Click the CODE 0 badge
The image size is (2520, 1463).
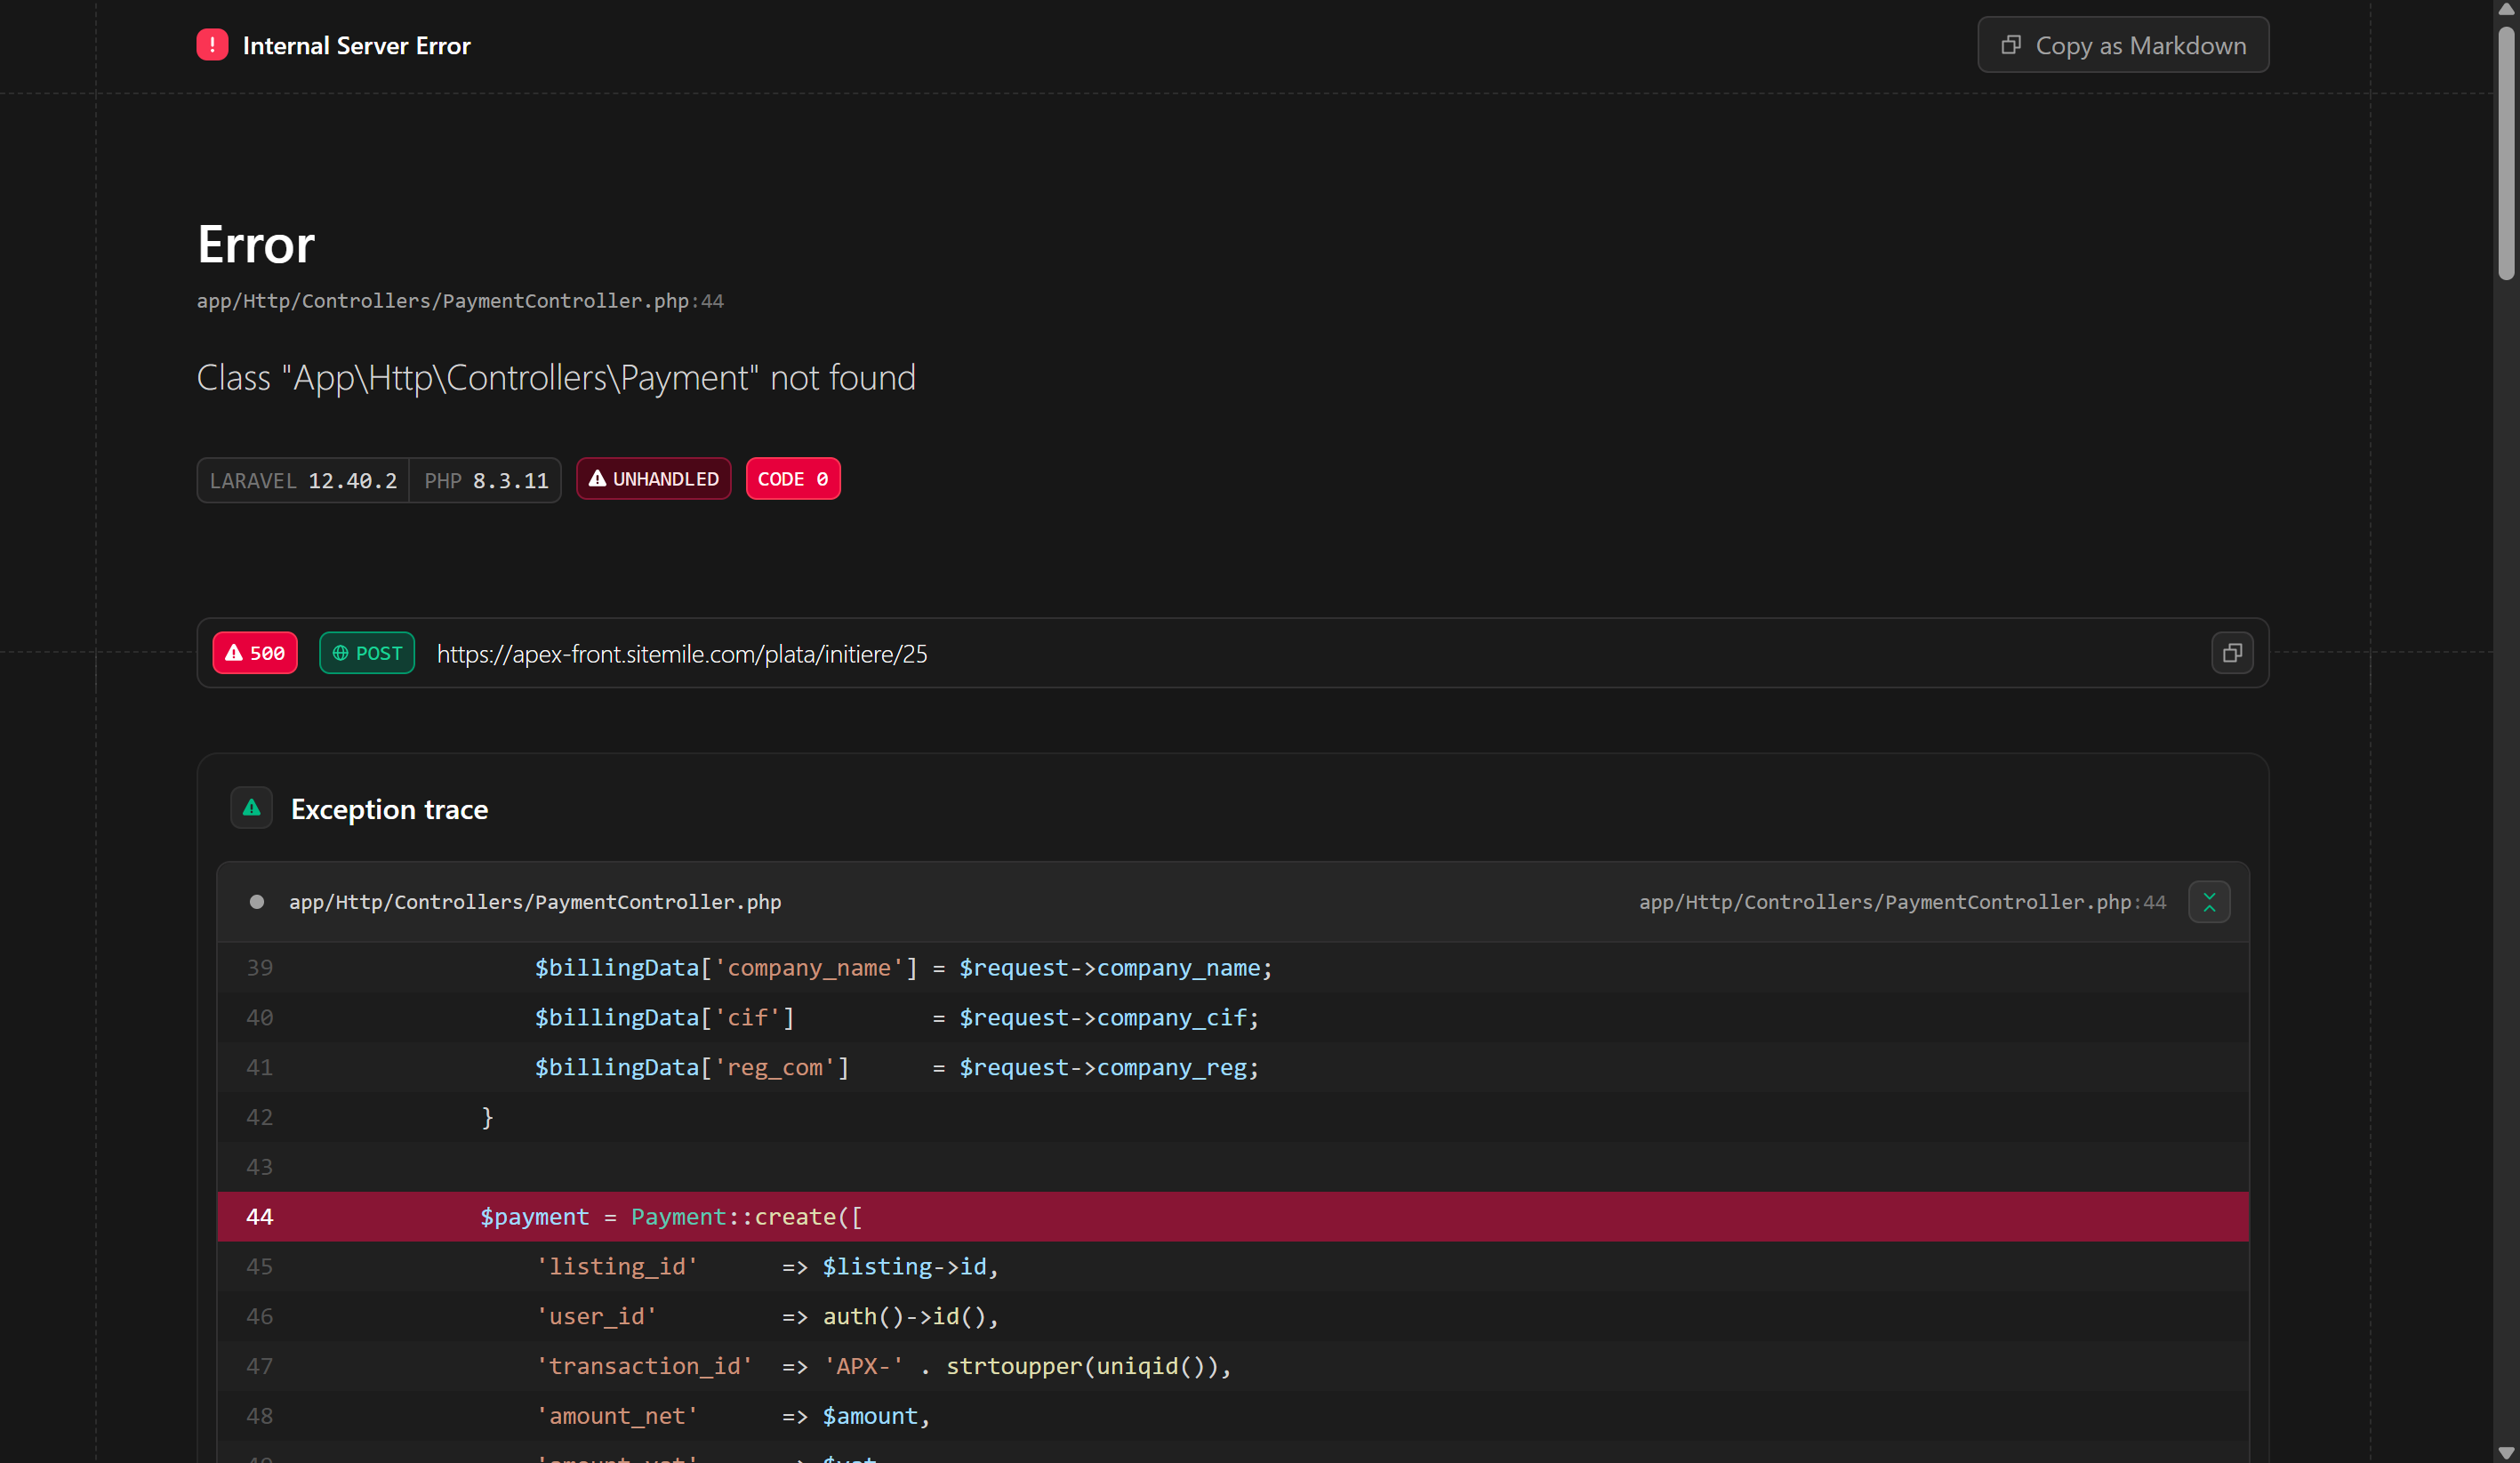click(792, 479)
